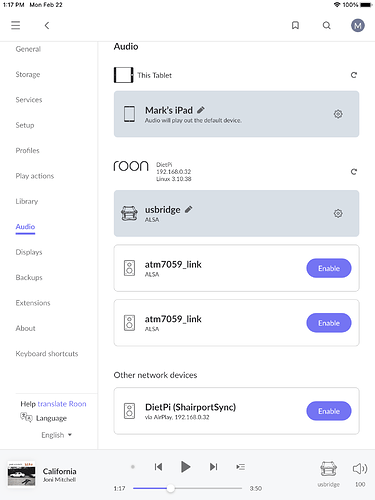Open the English language dropdown
The image size is (375, 500).
(x=56, y=435)
